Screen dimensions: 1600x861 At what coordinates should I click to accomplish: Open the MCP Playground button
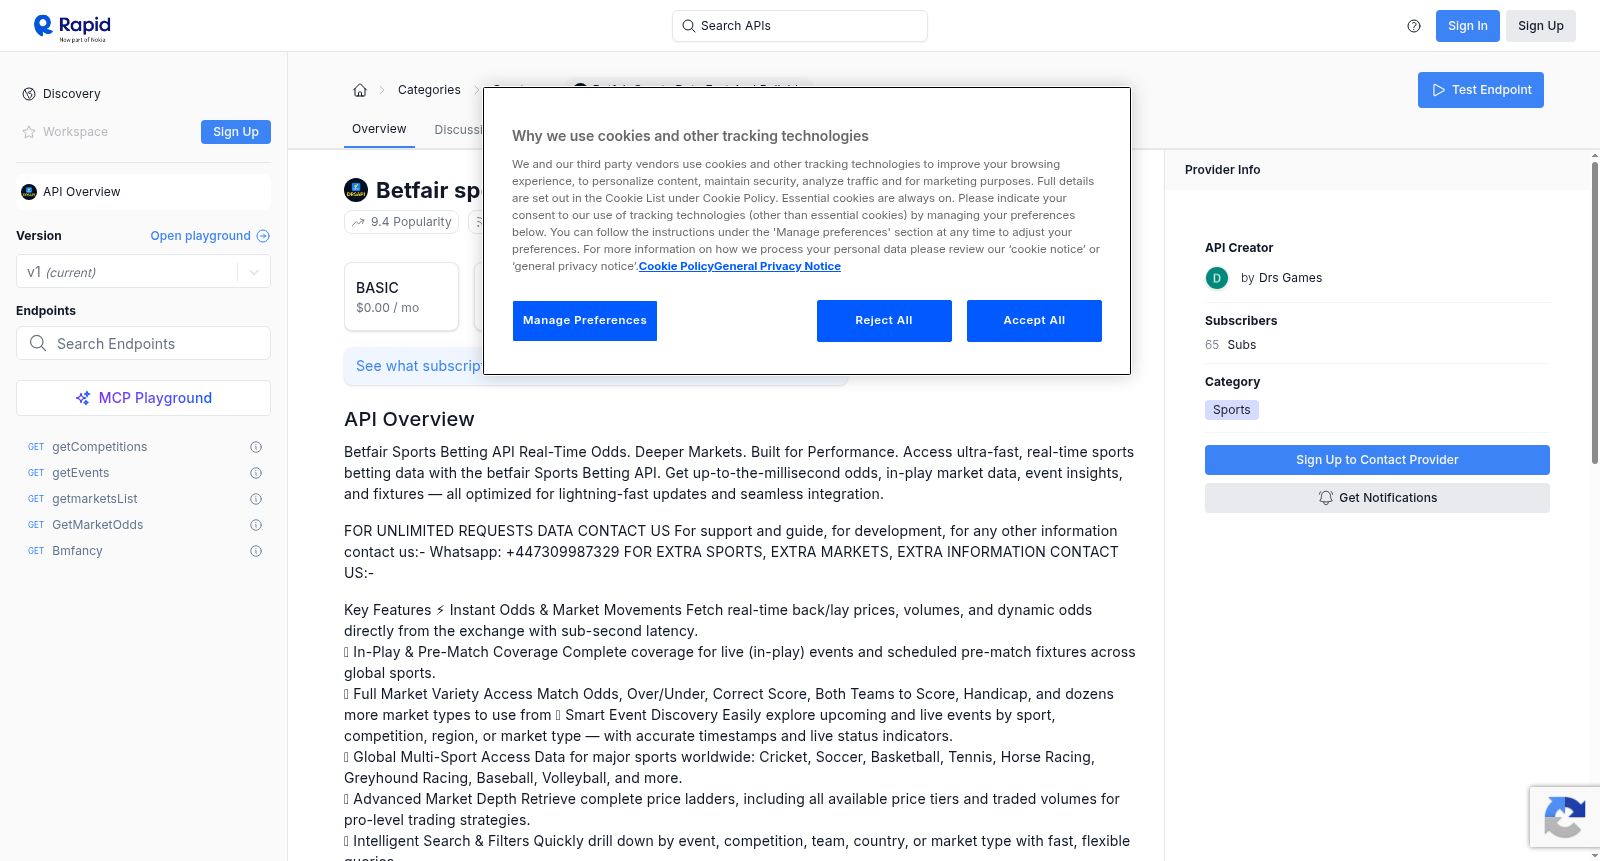[143, 398]
